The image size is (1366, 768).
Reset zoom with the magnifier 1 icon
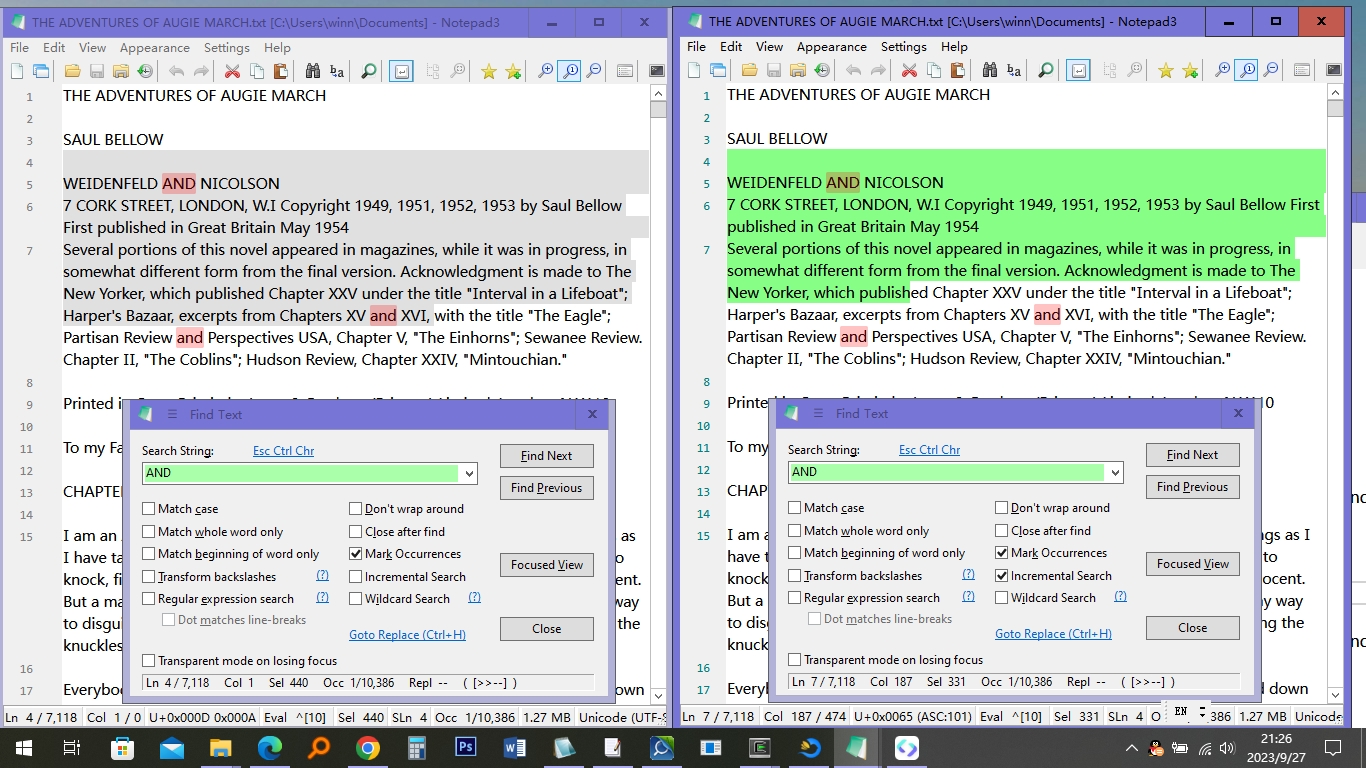[570, 70]
